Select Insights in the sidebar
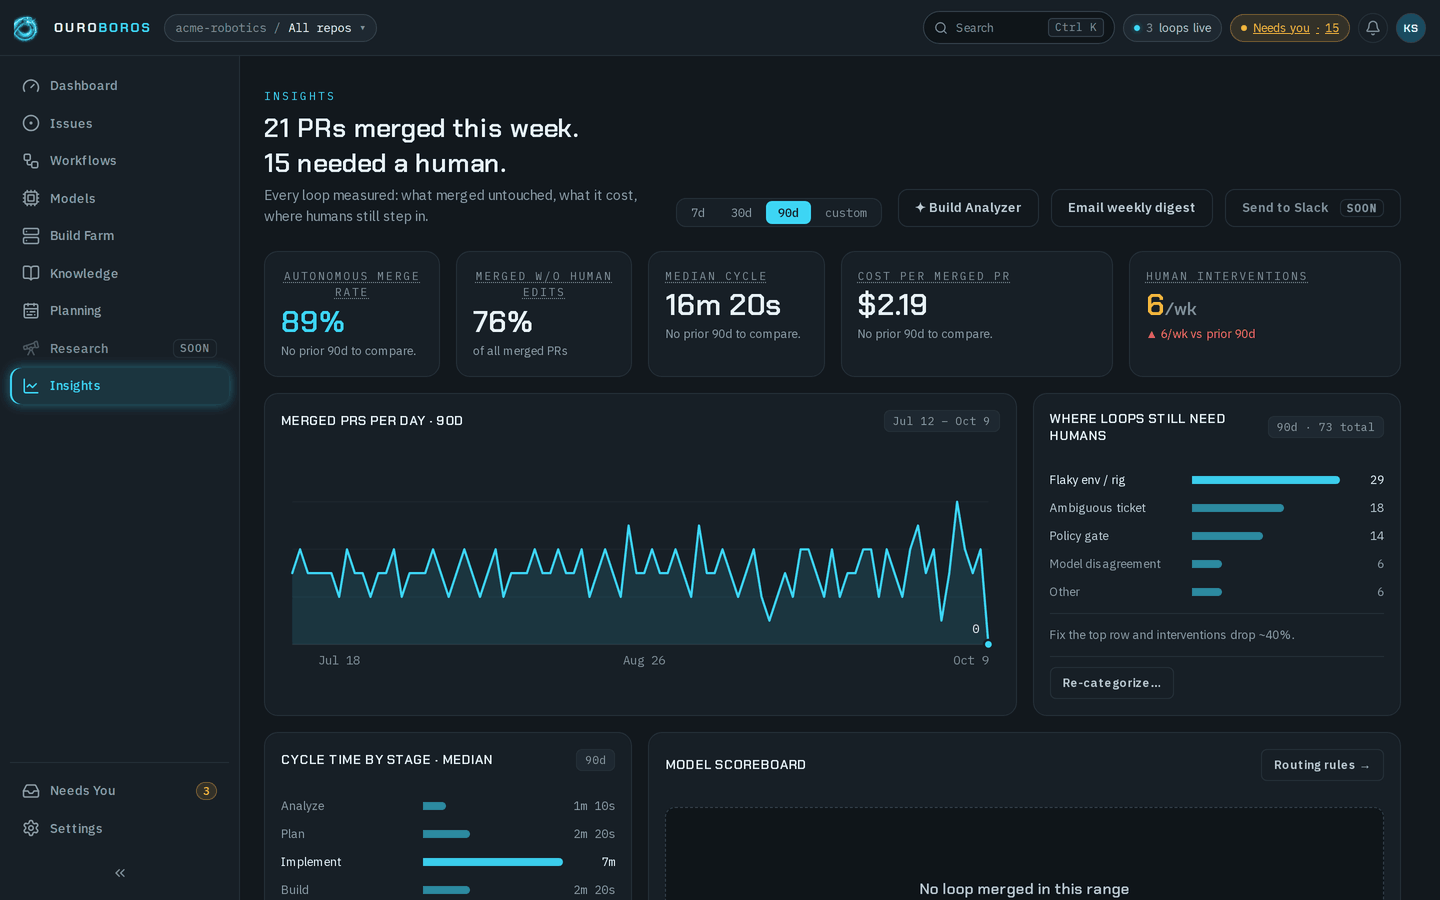 tap(120, 386)
